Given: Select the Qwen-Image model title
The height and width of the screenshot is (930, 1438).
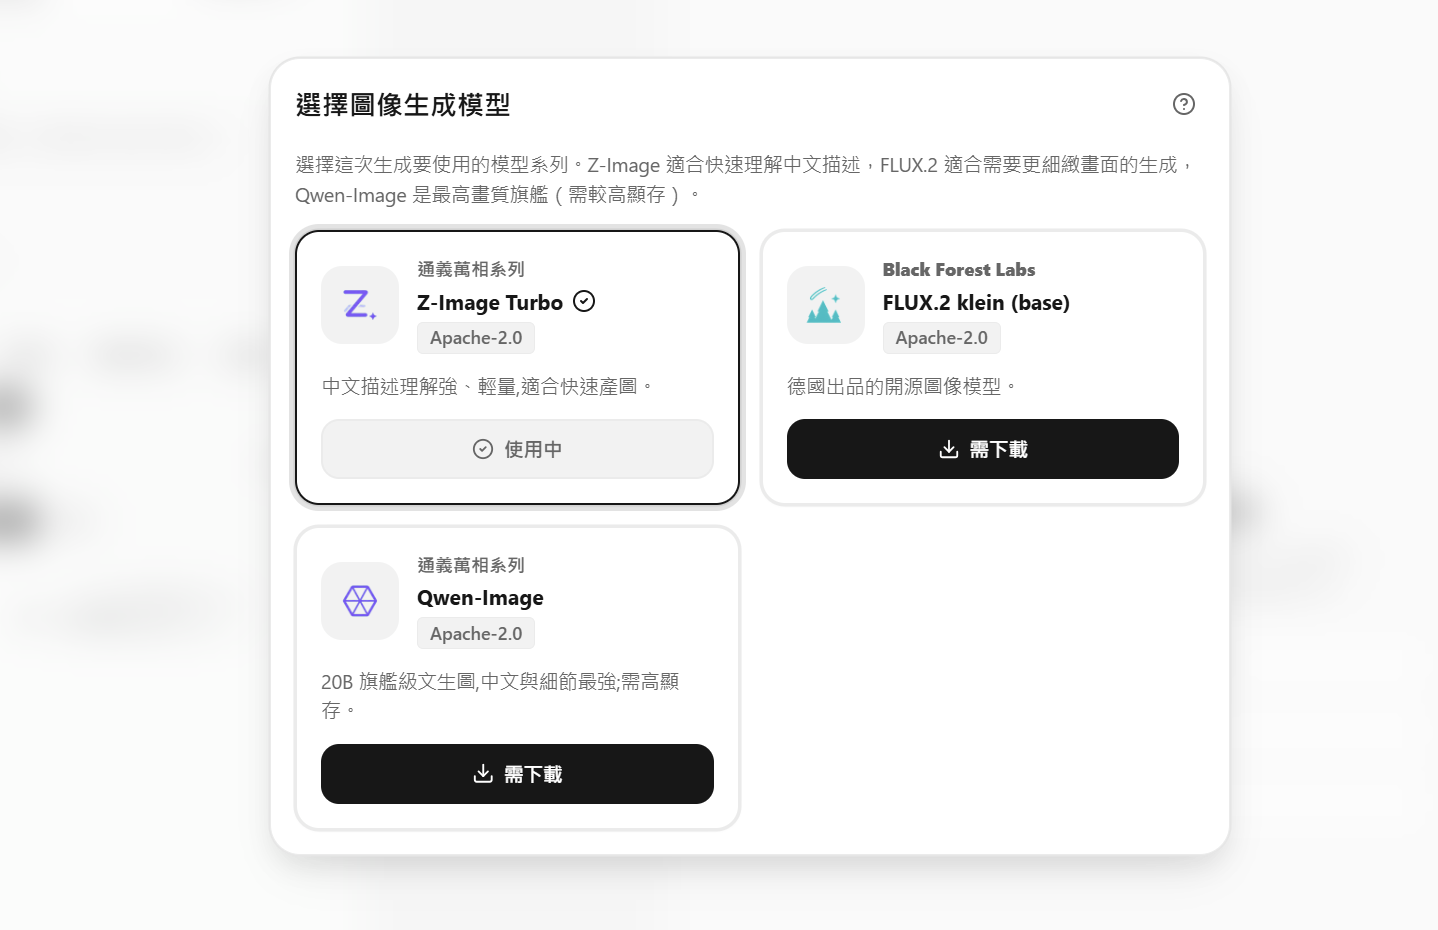Looking at the screenshot, I should (x=480, y=598).
